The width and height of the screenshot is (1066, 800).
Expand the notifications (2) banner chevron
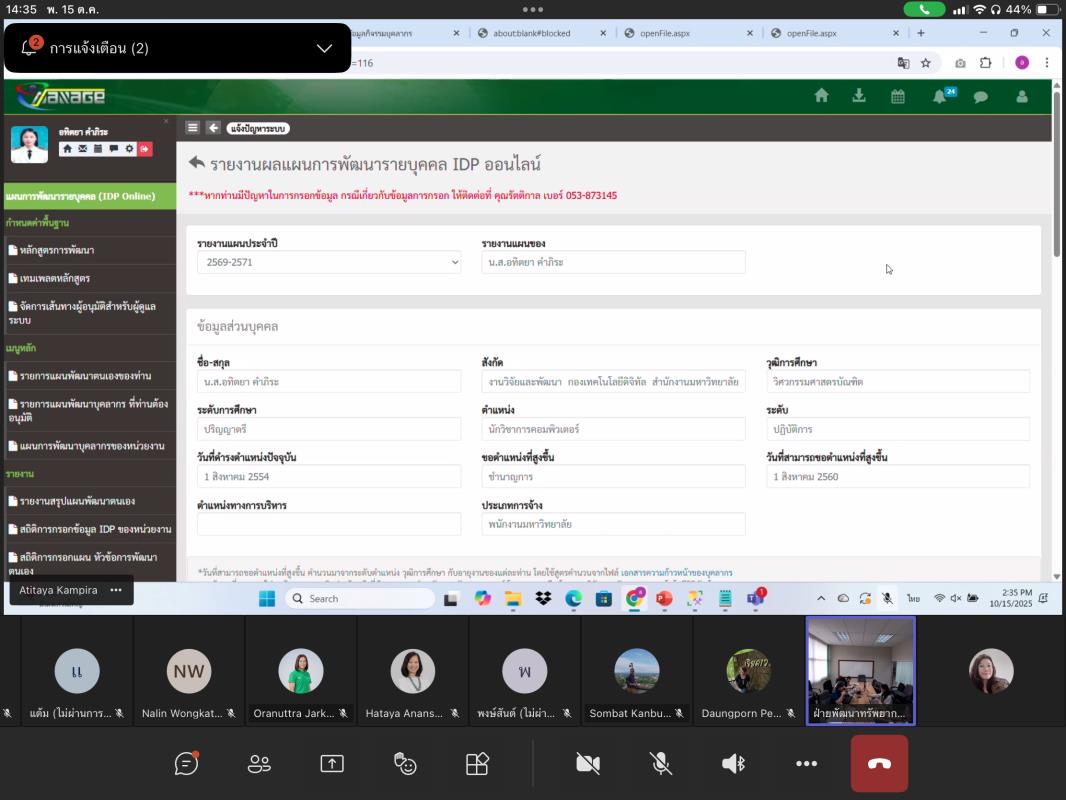tap(324, 48)
